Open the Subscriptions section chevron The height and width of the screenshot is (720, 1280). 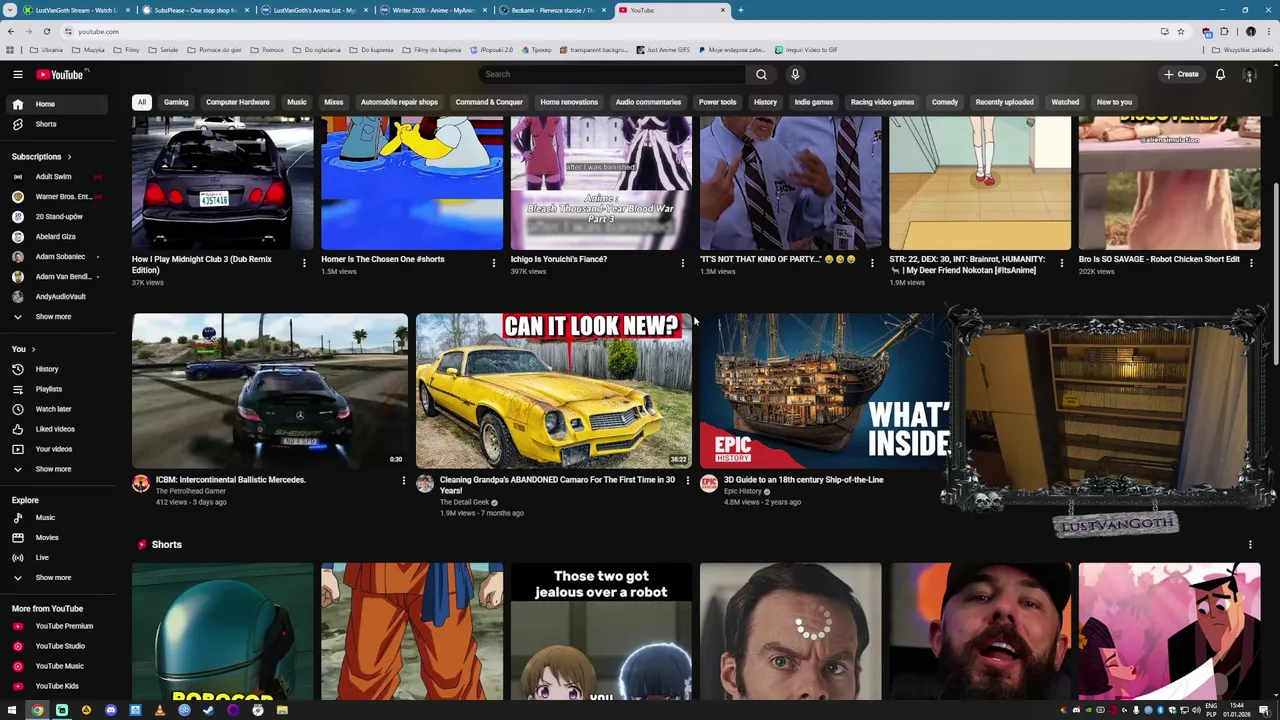click(x=68, y=157)
